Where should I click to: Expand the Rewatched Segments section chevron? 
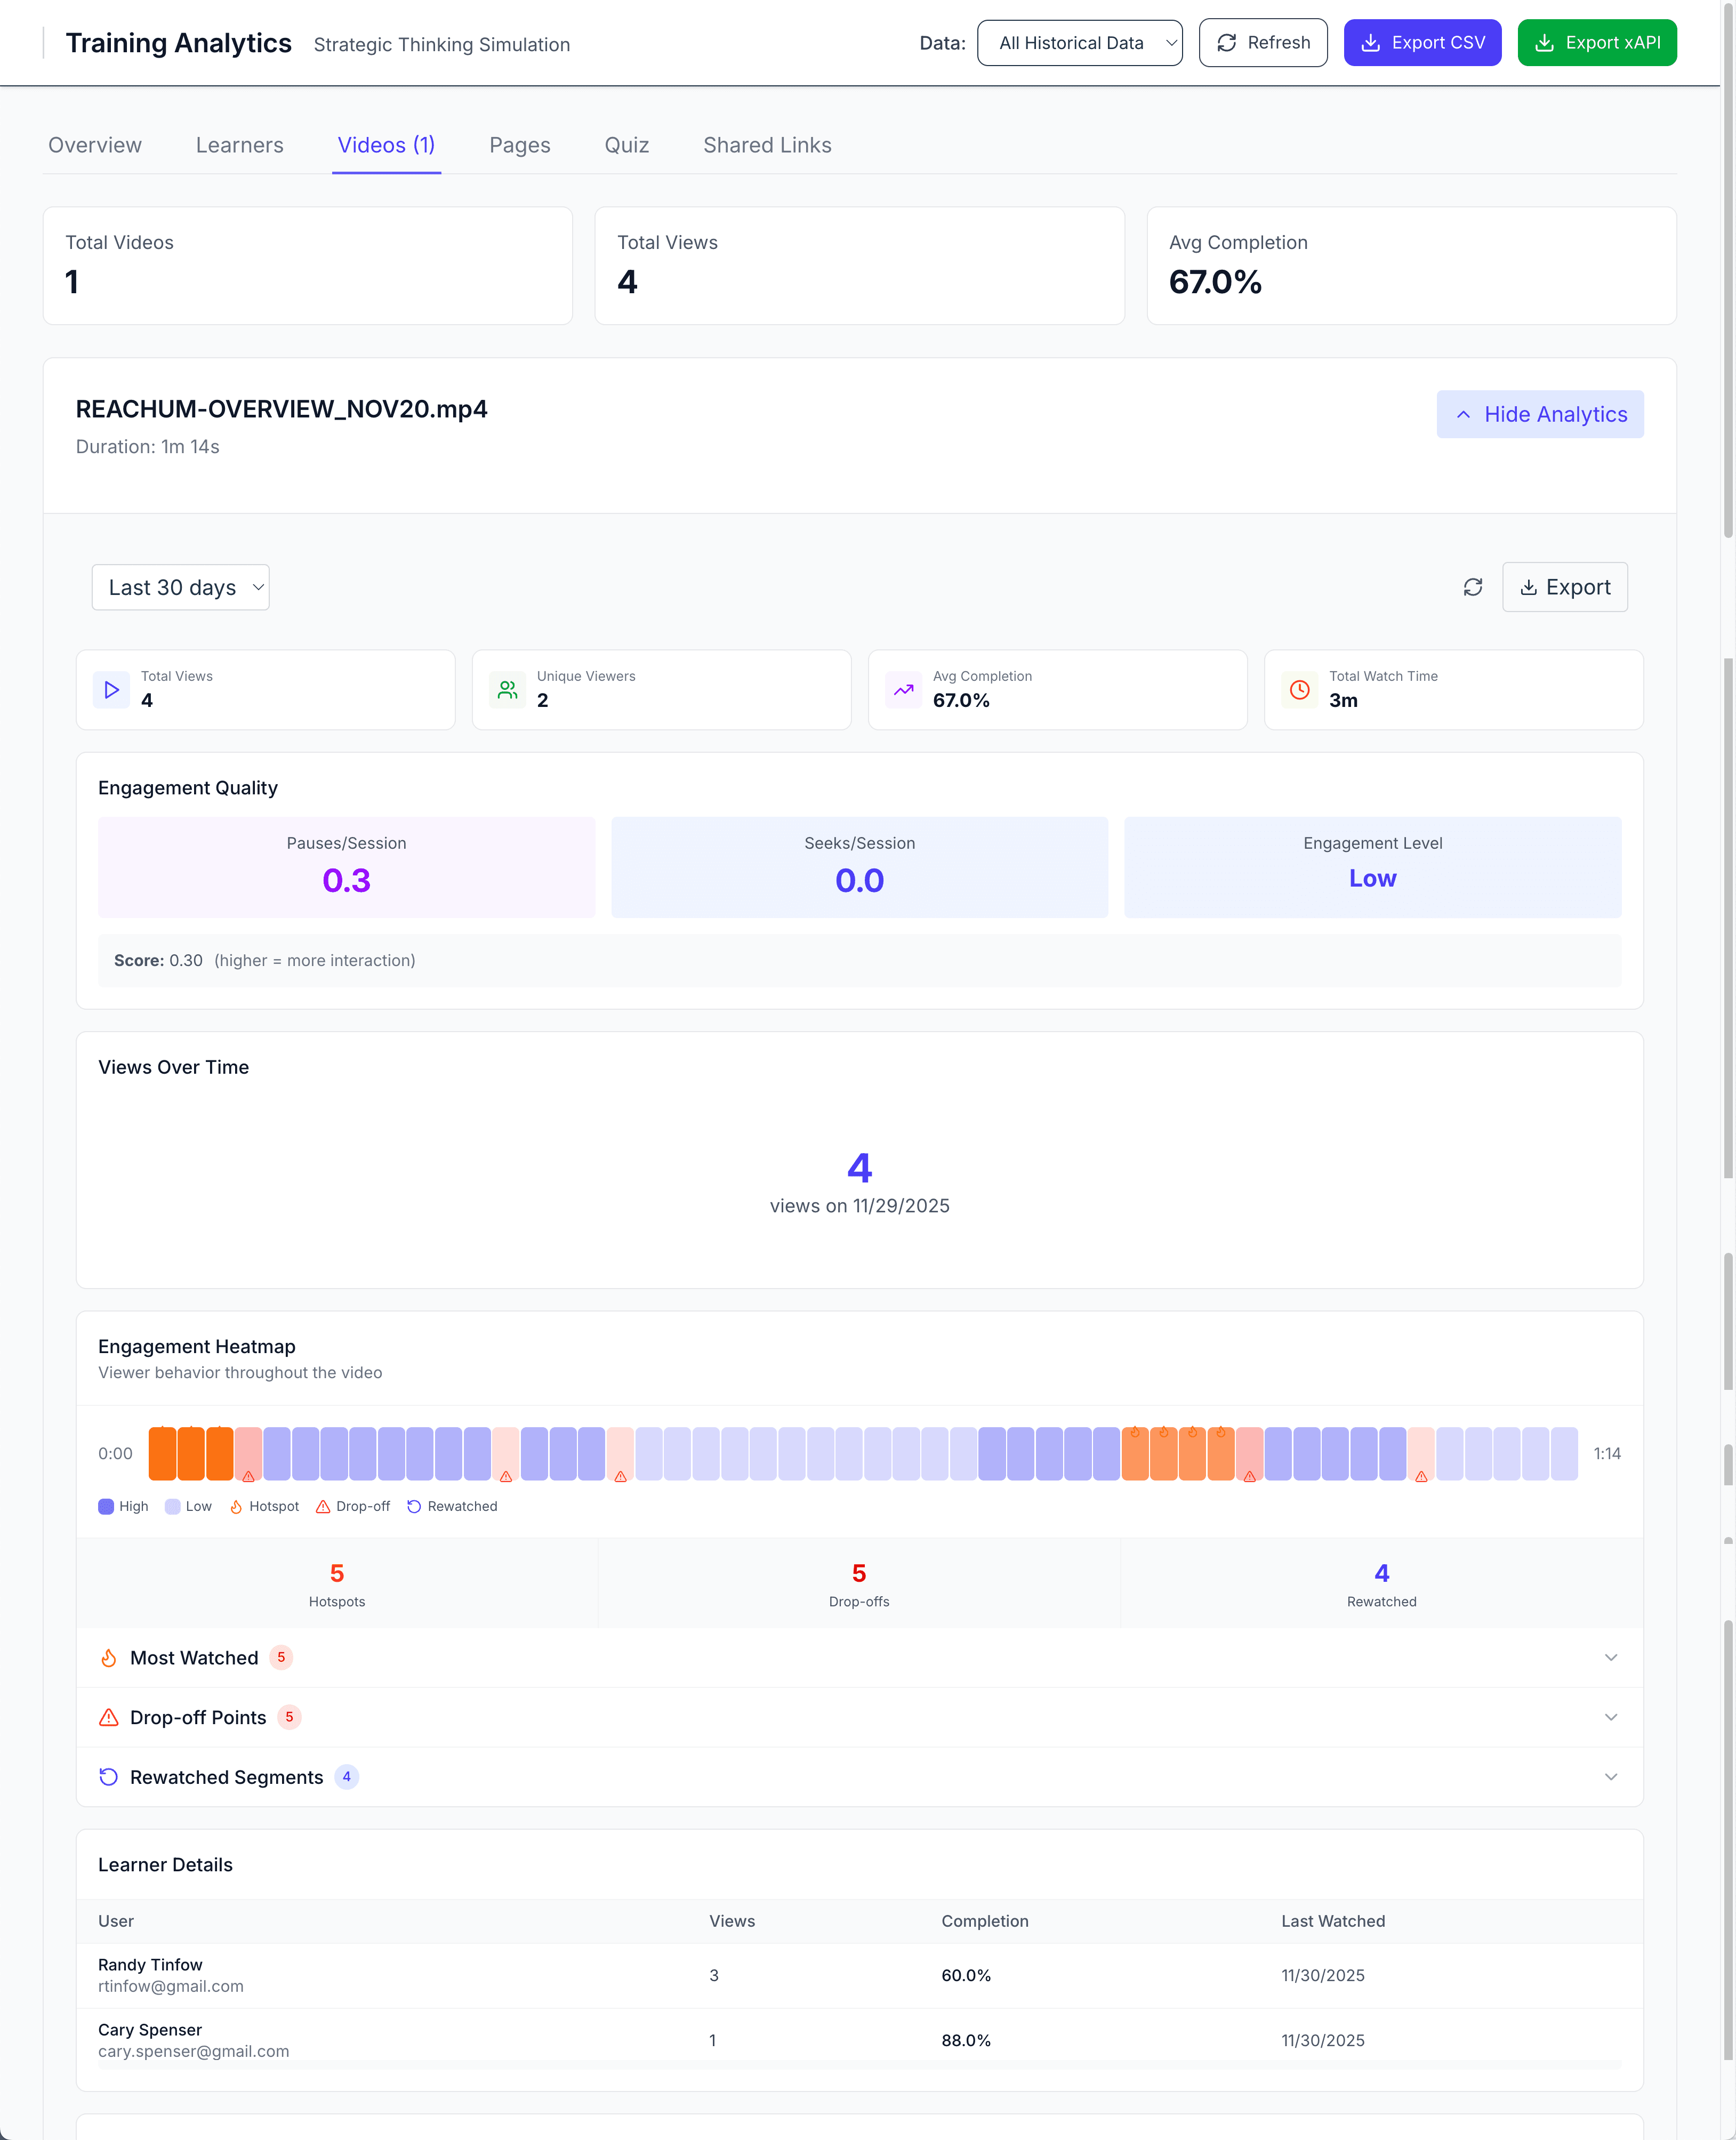coord(1610,1777)
